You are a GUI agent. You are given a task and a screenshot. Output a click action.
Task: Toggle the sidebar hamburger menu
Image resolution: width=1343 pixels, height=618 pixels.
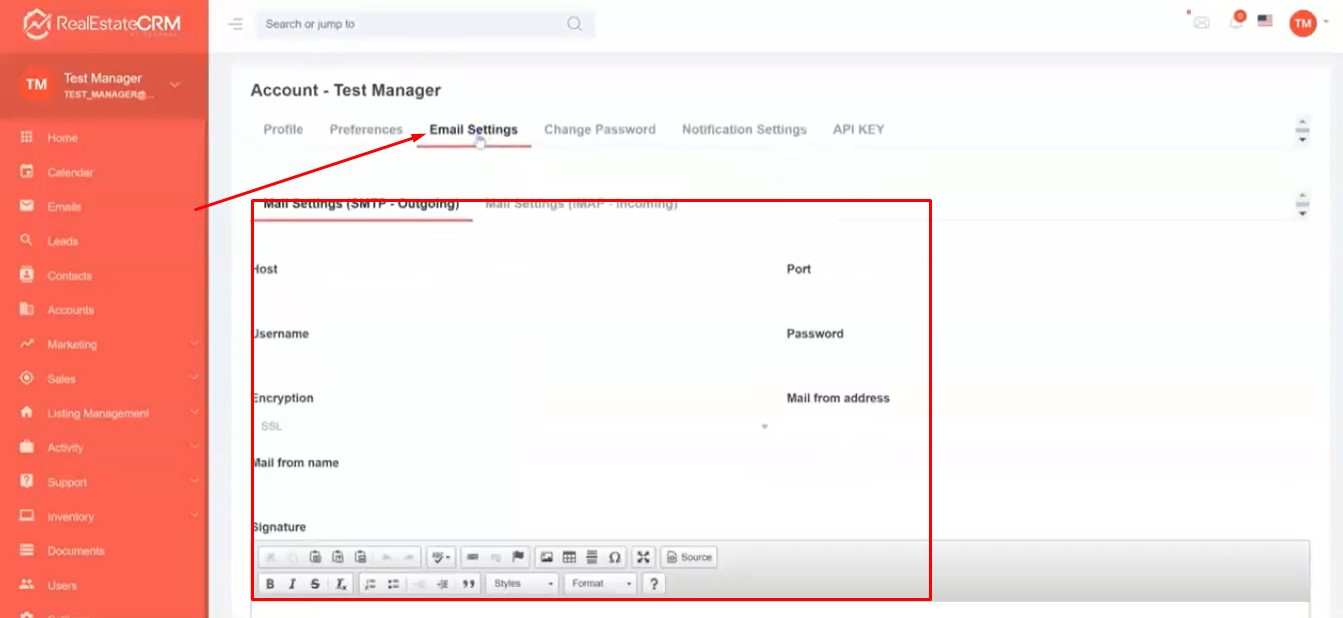[x=236, y=24]
